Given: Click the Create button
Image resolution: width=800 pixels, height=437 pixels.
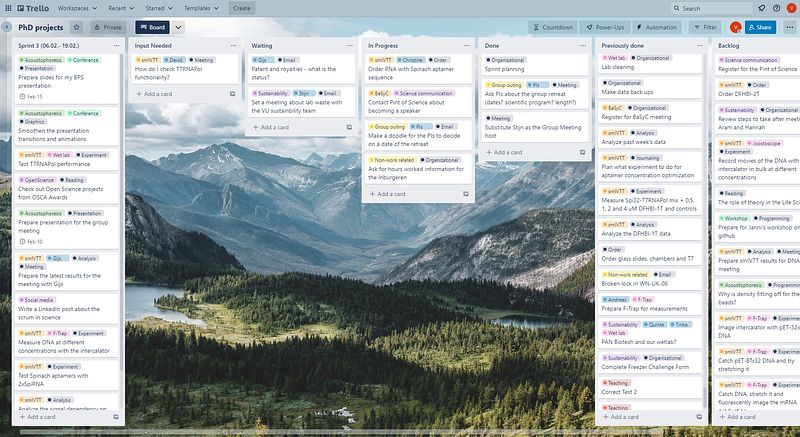Looking at the screenshot, I should (241, 7).
